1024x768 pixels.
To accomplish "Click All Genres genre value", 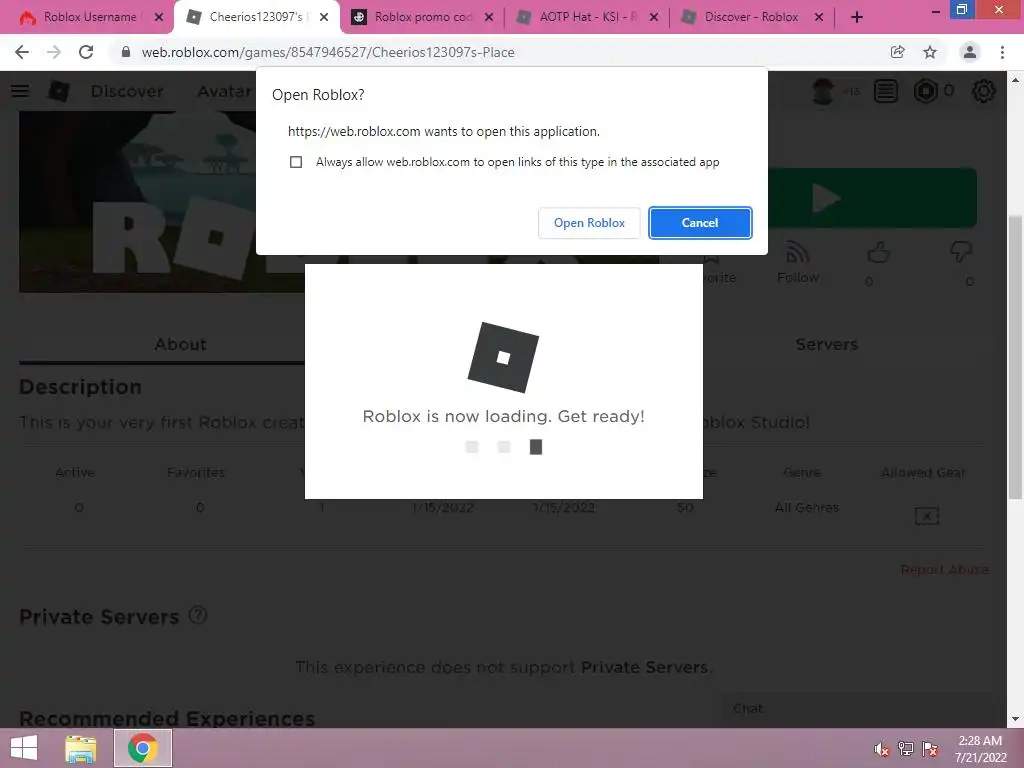I will pyautogui.click(x=807, y=507).
